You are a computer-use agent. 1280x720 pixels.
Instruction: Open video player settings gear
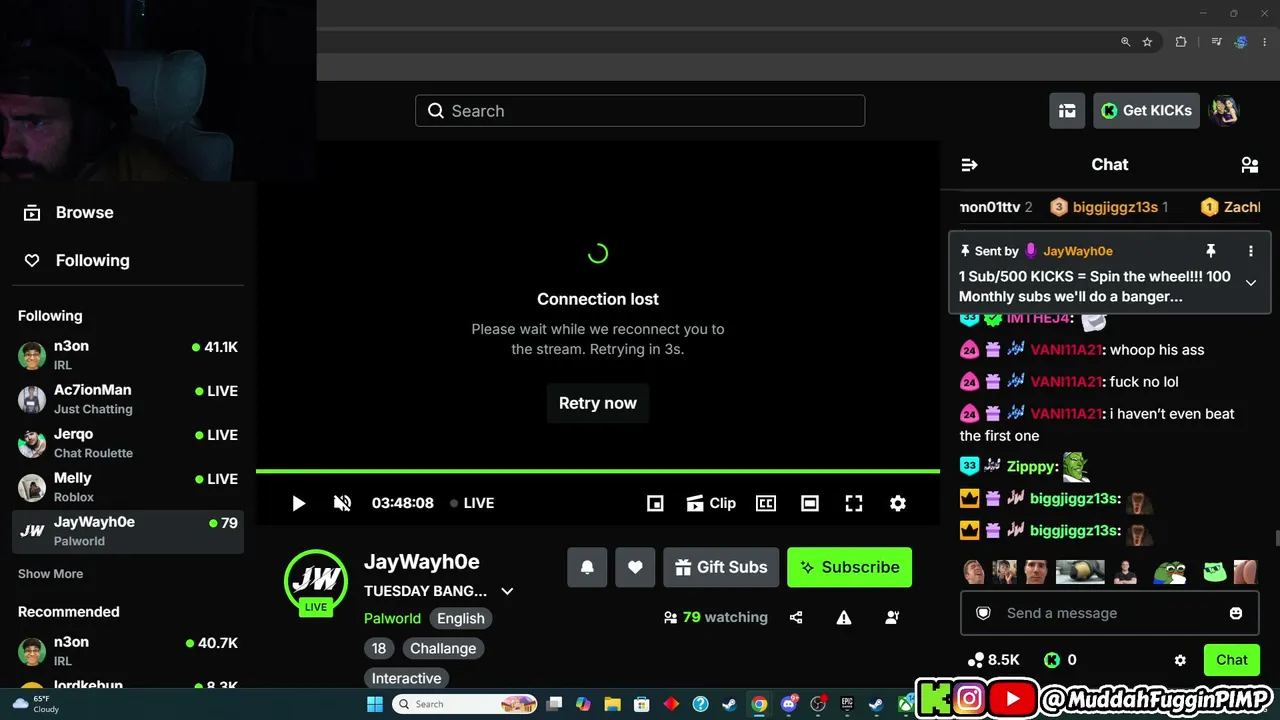coord(898,503)
